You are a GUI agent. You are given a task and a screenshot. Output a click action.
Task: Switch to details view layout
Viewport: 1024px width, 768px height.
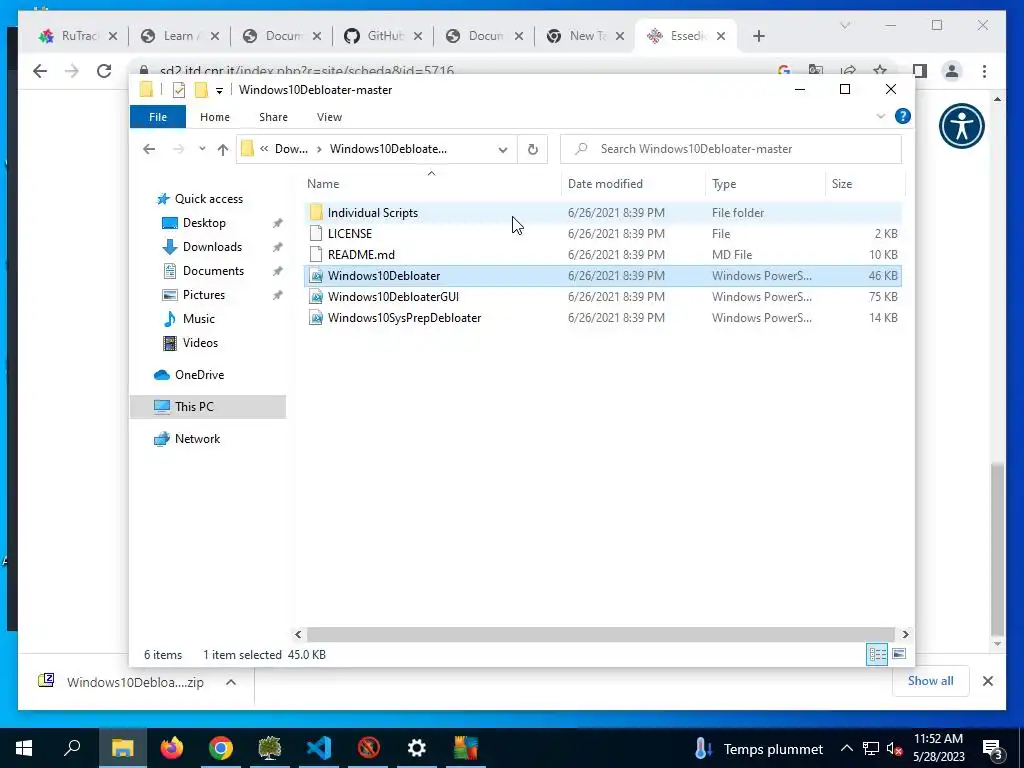[x=876, y=654]
